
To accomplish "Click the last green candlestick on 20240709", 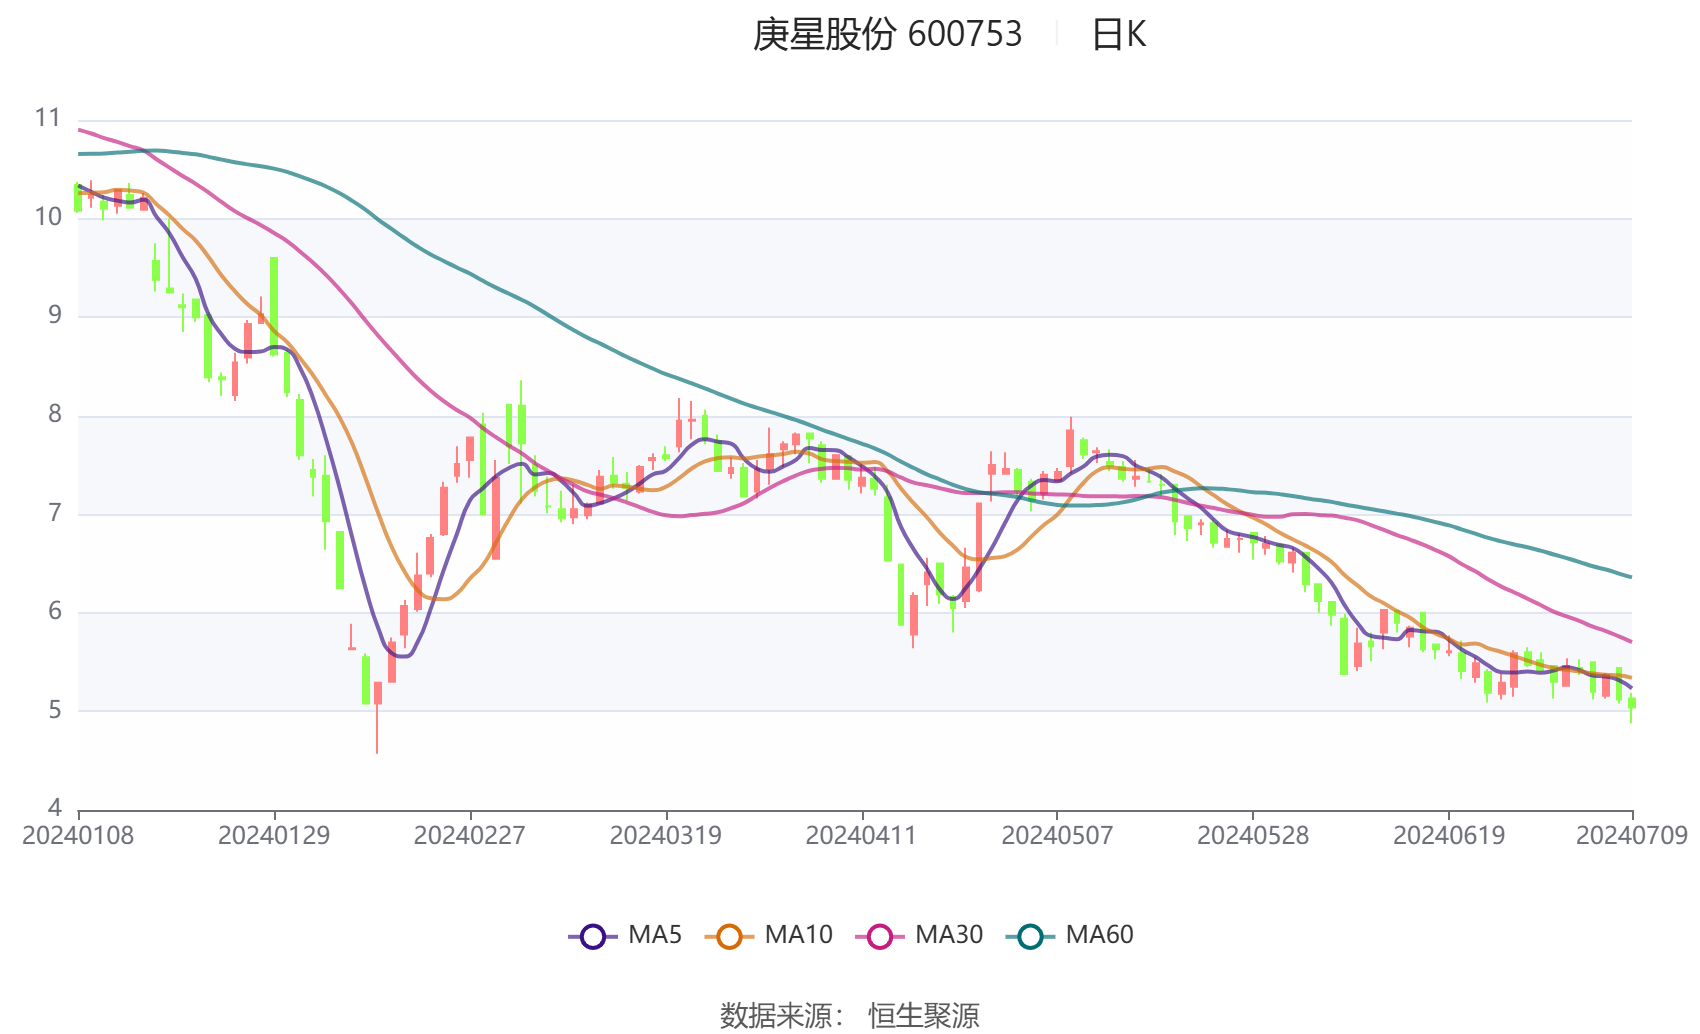I will (1632, 704).
